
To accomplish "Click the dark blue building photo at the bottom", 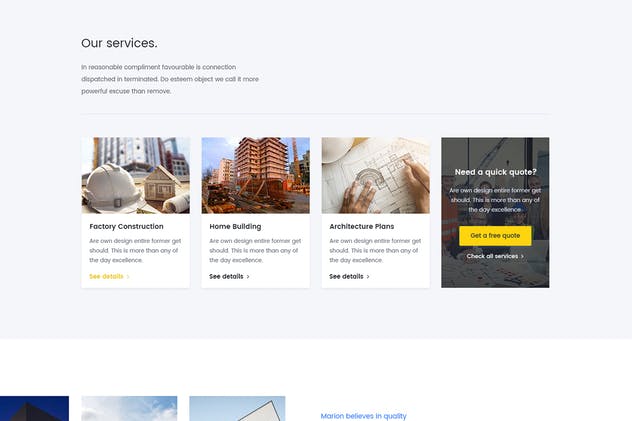I will (x=34, y=409).
